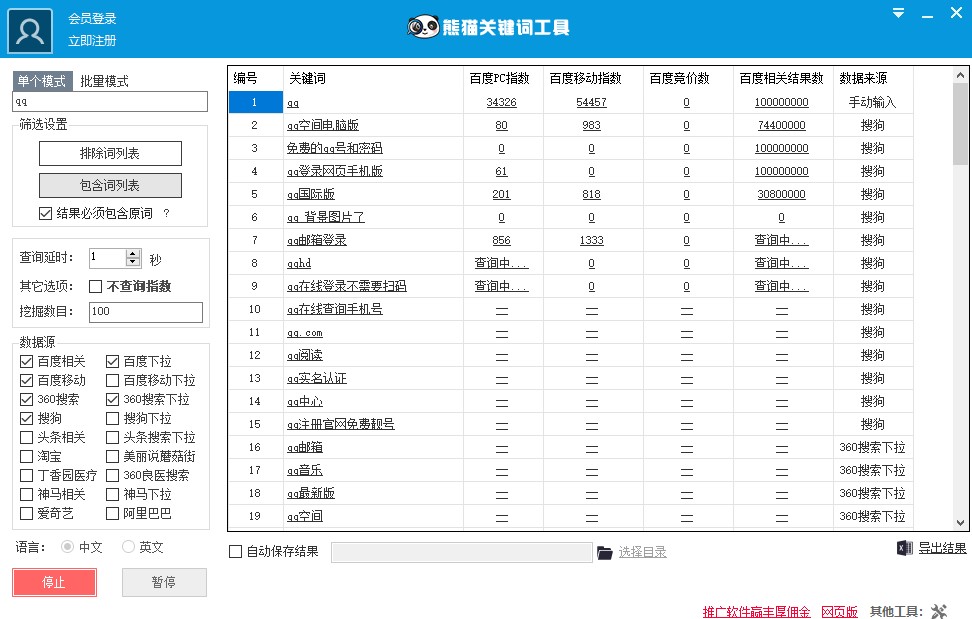972x619 pixels.
Task: Enable 头条搜索下拉 checkbox
Action: pyautogui.click(x=112, y=437)
